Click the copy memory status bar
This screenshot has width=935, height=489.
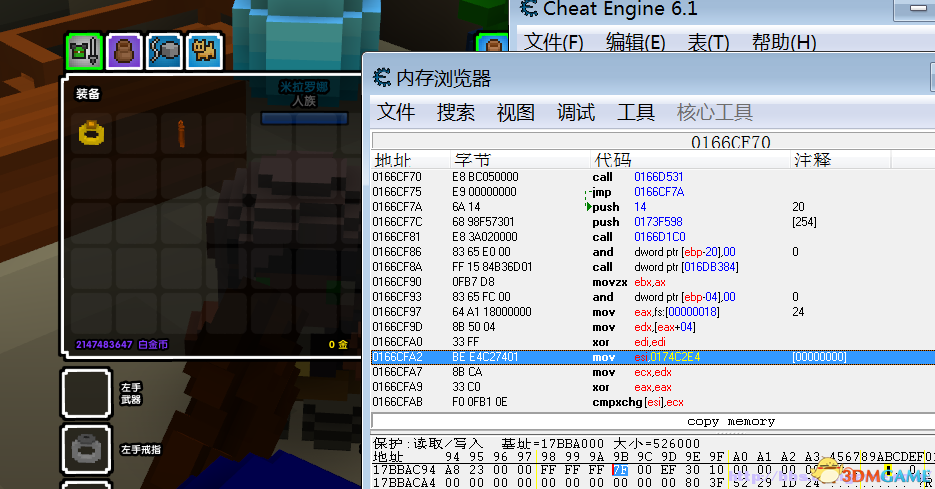click(653, 421)
